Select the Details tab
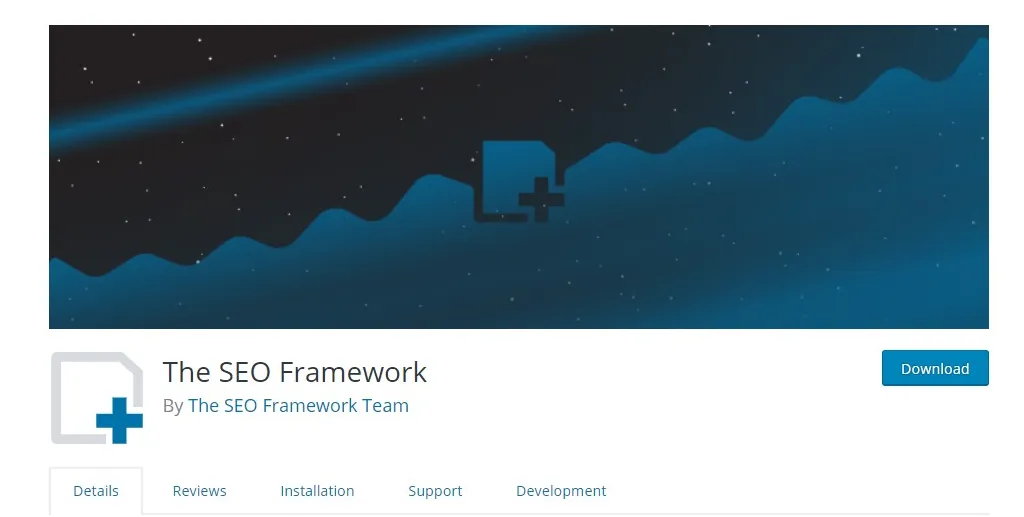 (96, 491)
